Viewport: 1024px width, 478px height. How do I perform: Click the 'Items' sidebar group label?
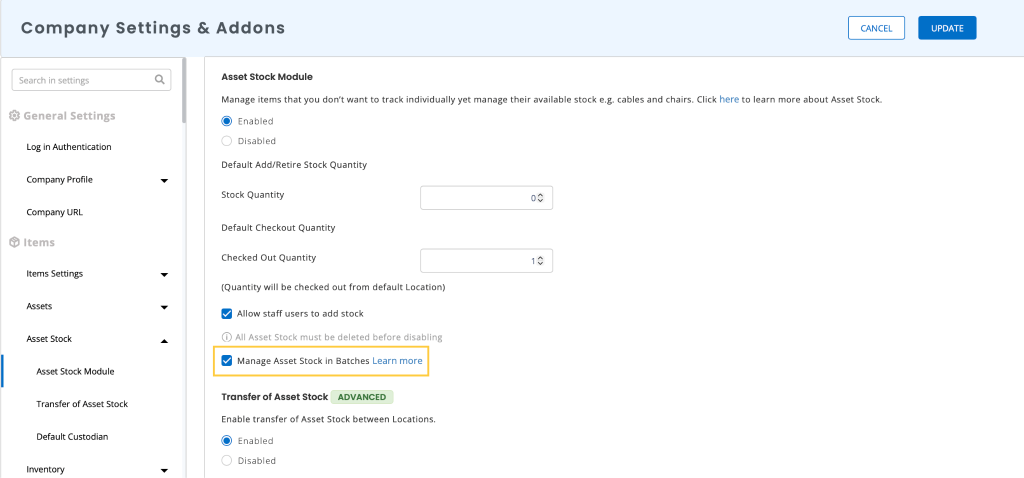click(39, 242)
